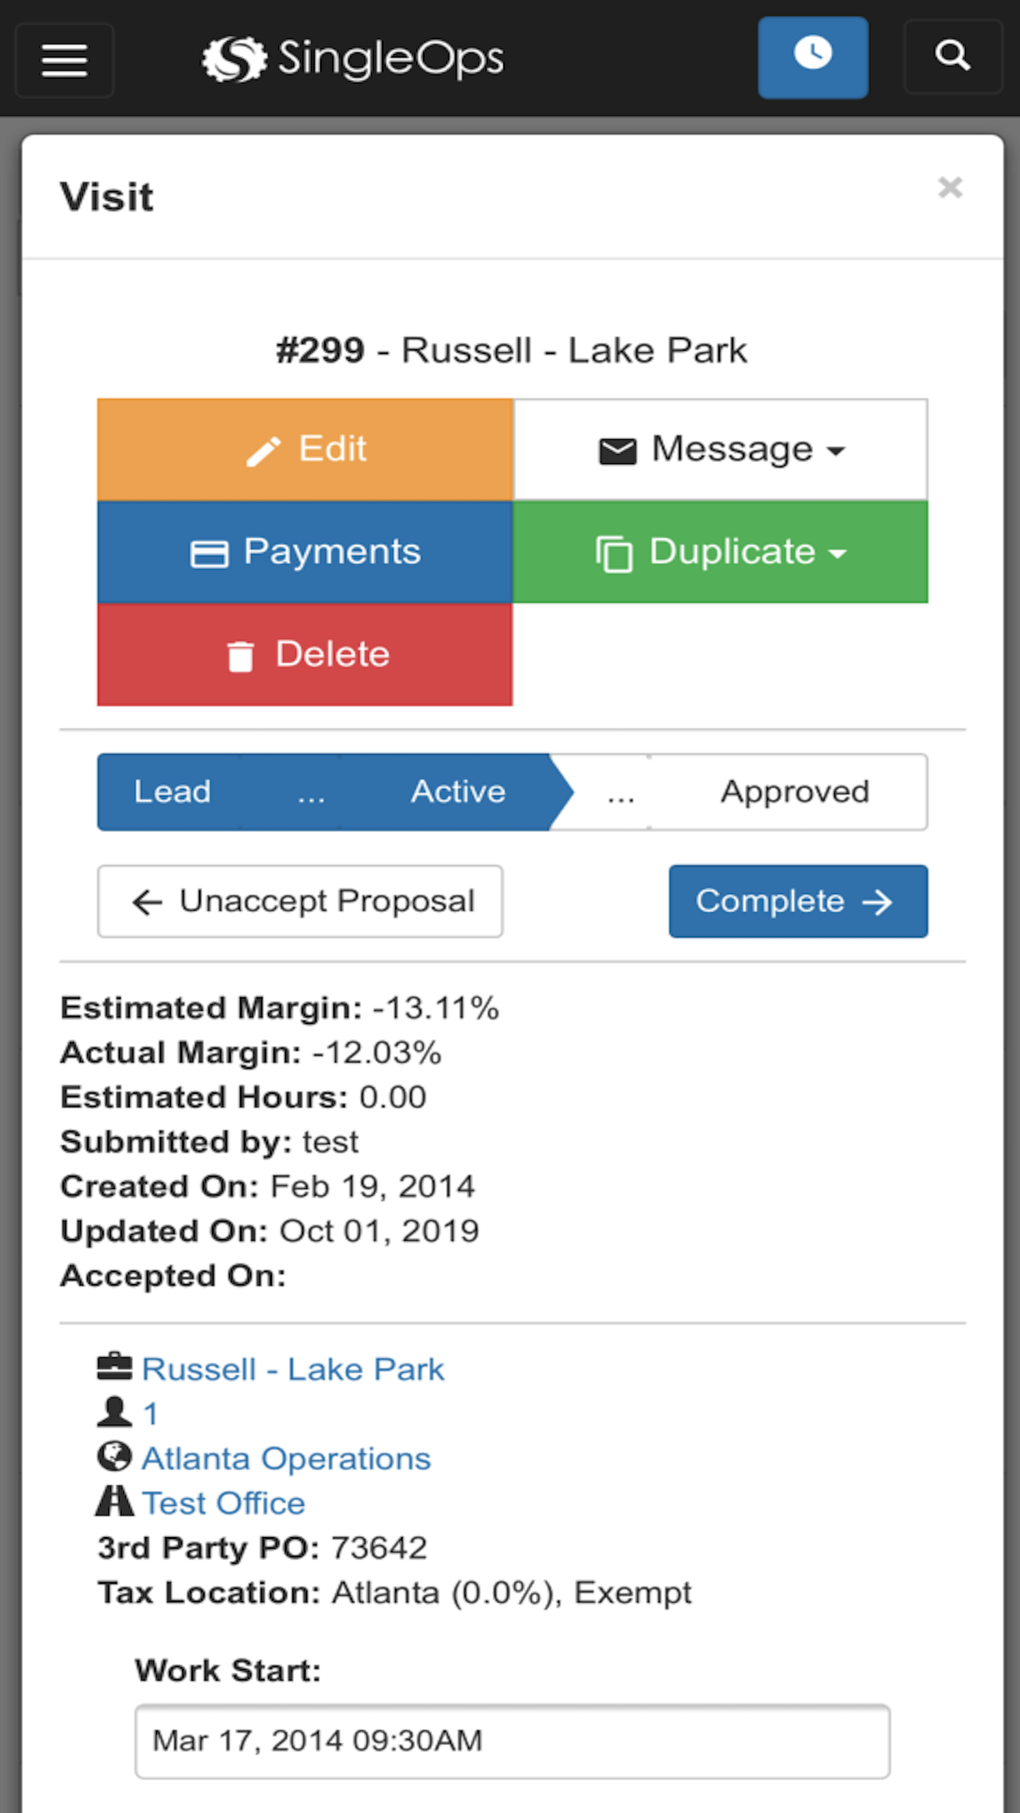Viewport: 1020px width, 1813px height.
Task: Select the Lead stage
Action: (x=171, y=792)
